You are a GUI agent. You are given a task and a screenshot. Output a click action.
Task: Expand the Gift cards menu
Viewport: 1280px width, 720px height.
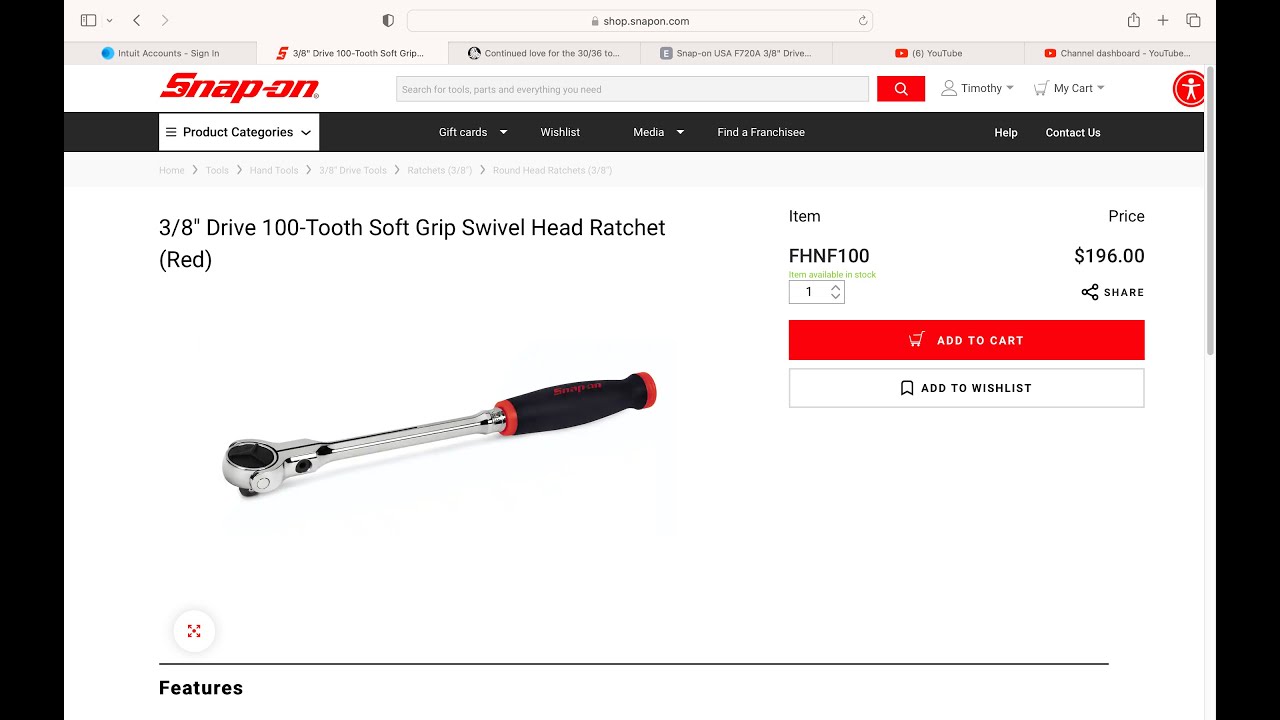[x=473, y=132]
